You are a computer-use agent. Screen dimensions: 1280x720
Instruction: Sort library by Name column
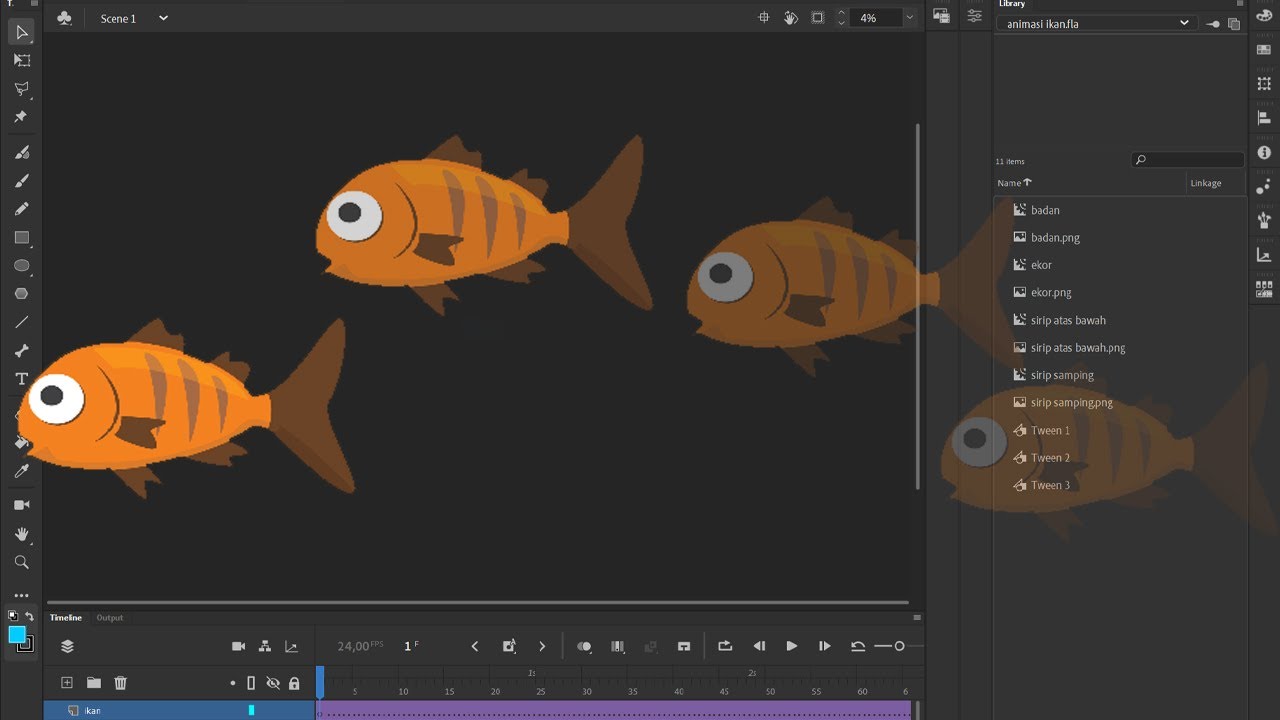click(1014, 183)
